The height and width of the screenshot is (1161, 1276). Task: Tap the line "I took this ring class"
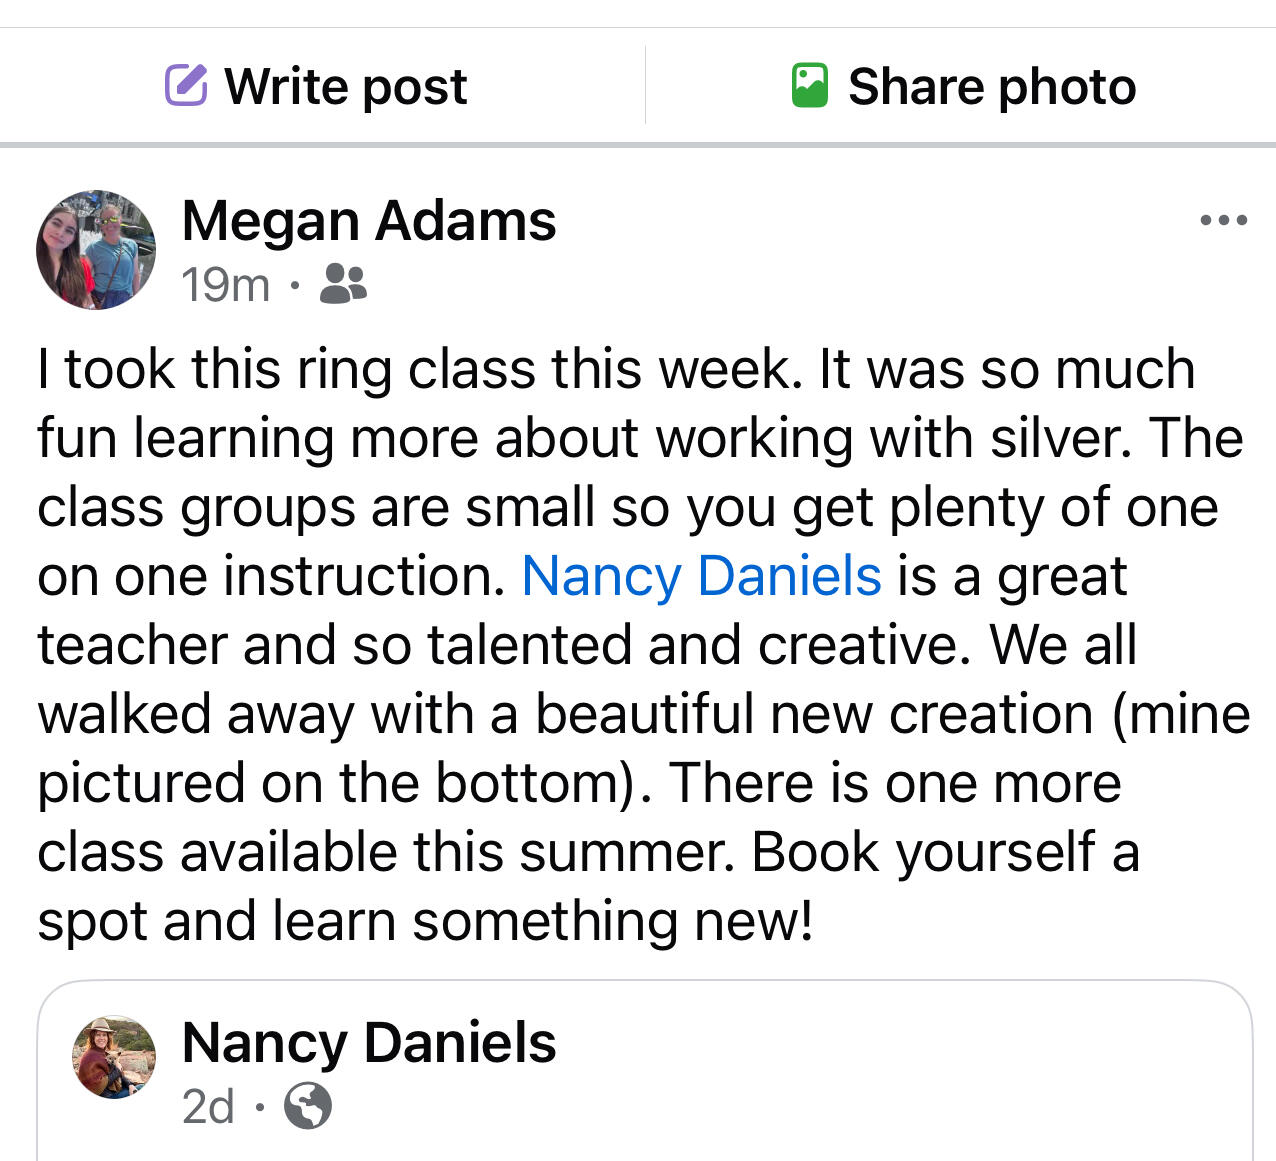pyautogui.click(x=300, y=369)
